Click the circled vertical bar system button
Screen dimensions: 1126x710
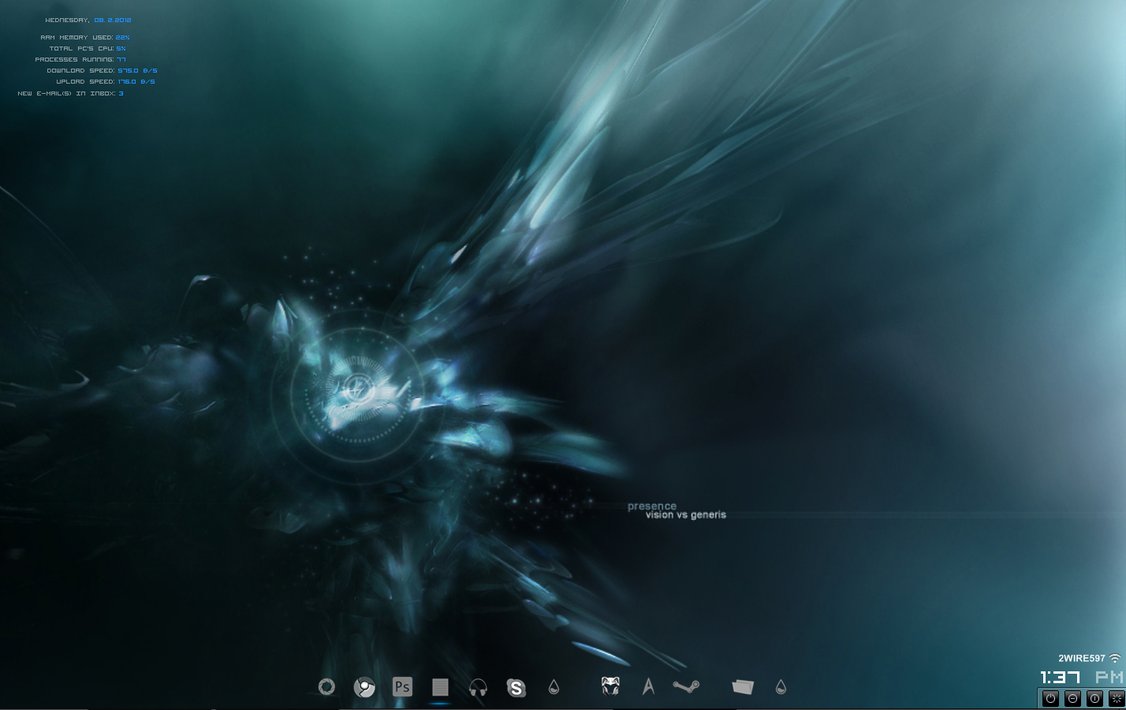coord(1095,698)
